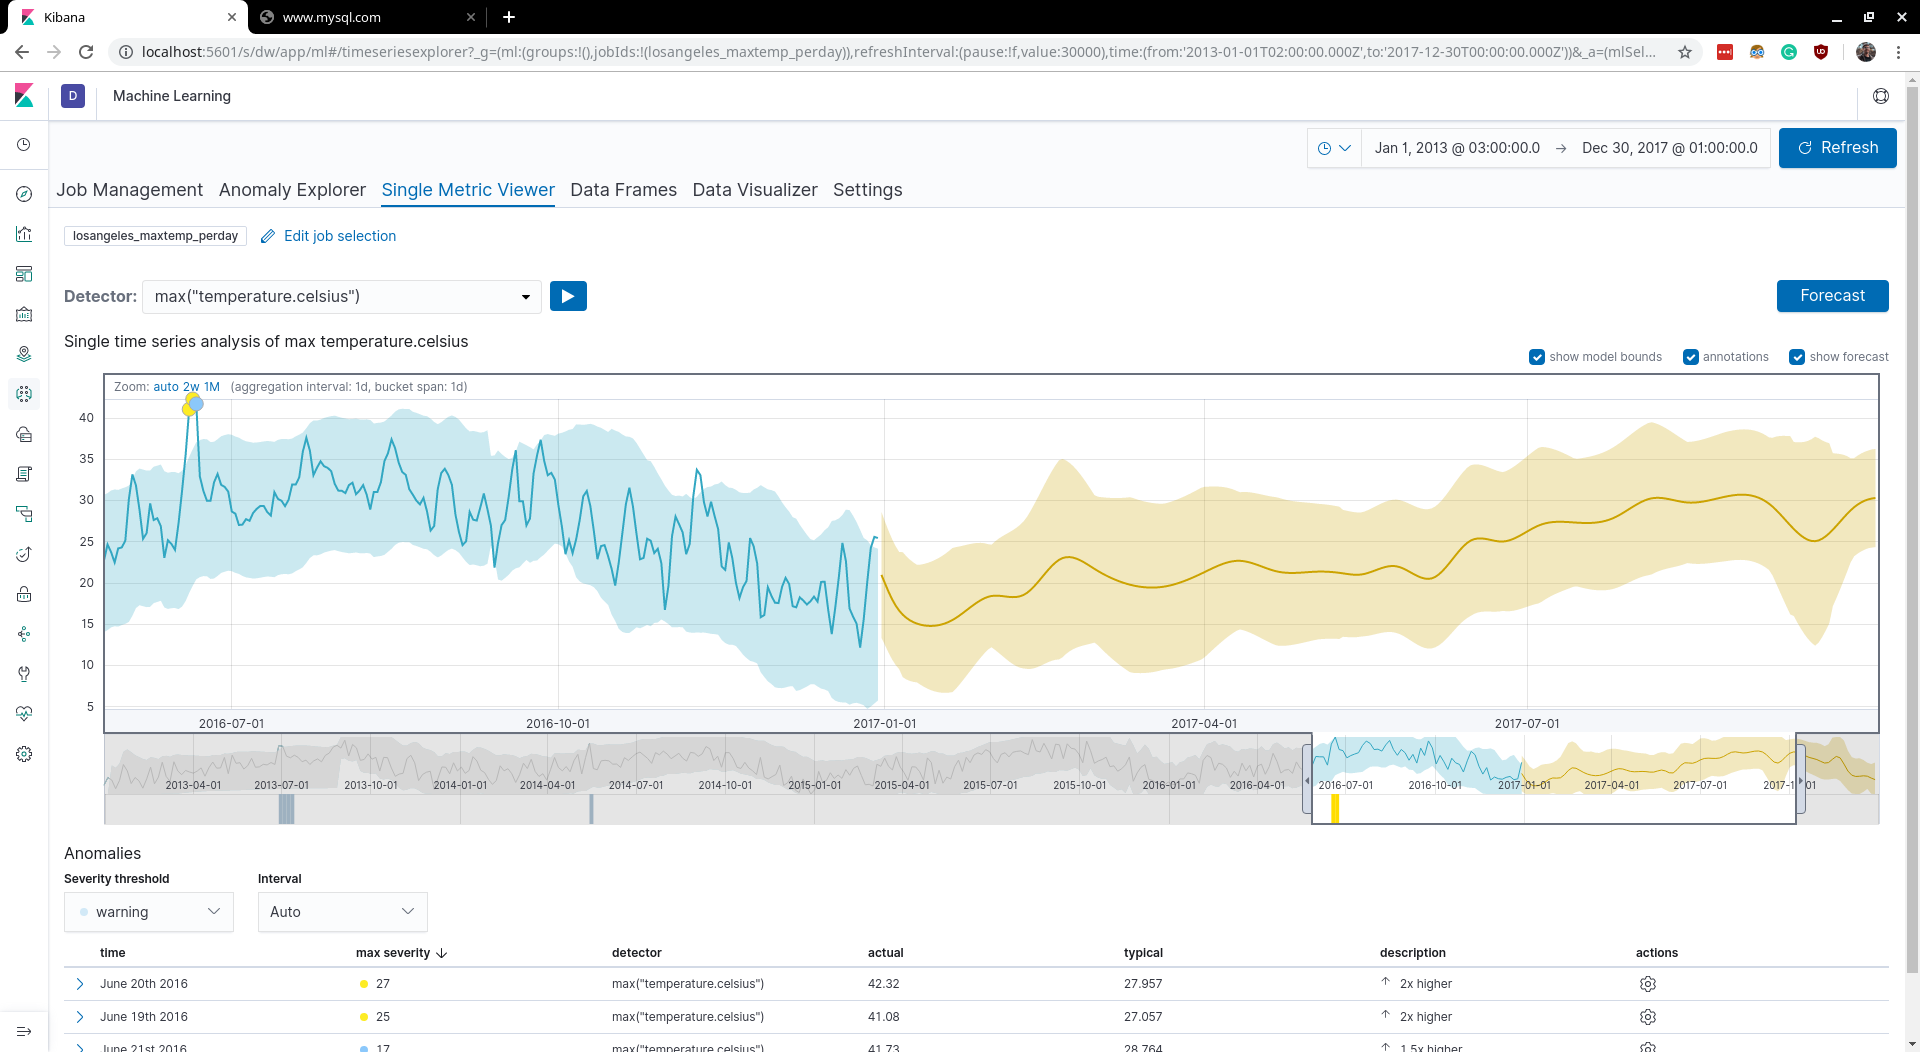Switch to Job Management tab

tap(129, 190)
